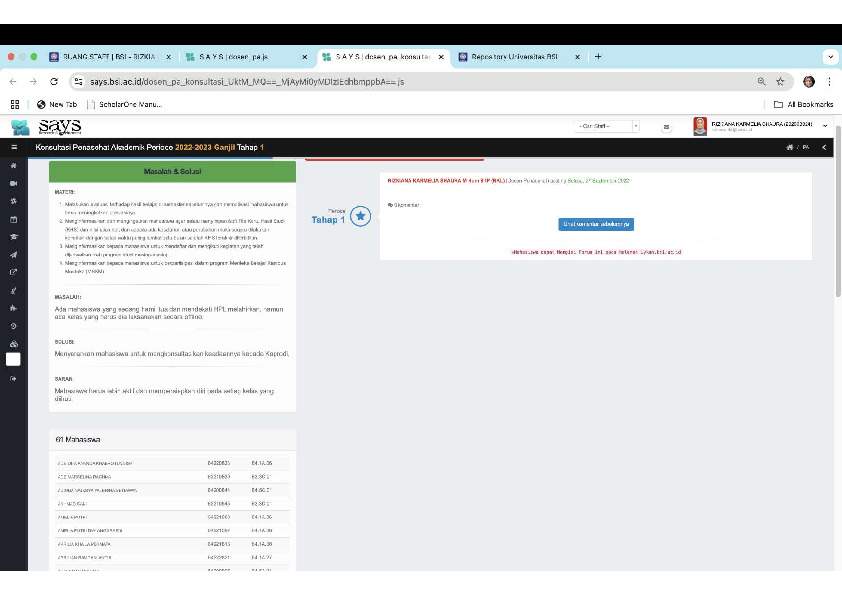Open the tab search dropdown arrow
The width and height of the screenshot is (842, 595).
point(830,56)
